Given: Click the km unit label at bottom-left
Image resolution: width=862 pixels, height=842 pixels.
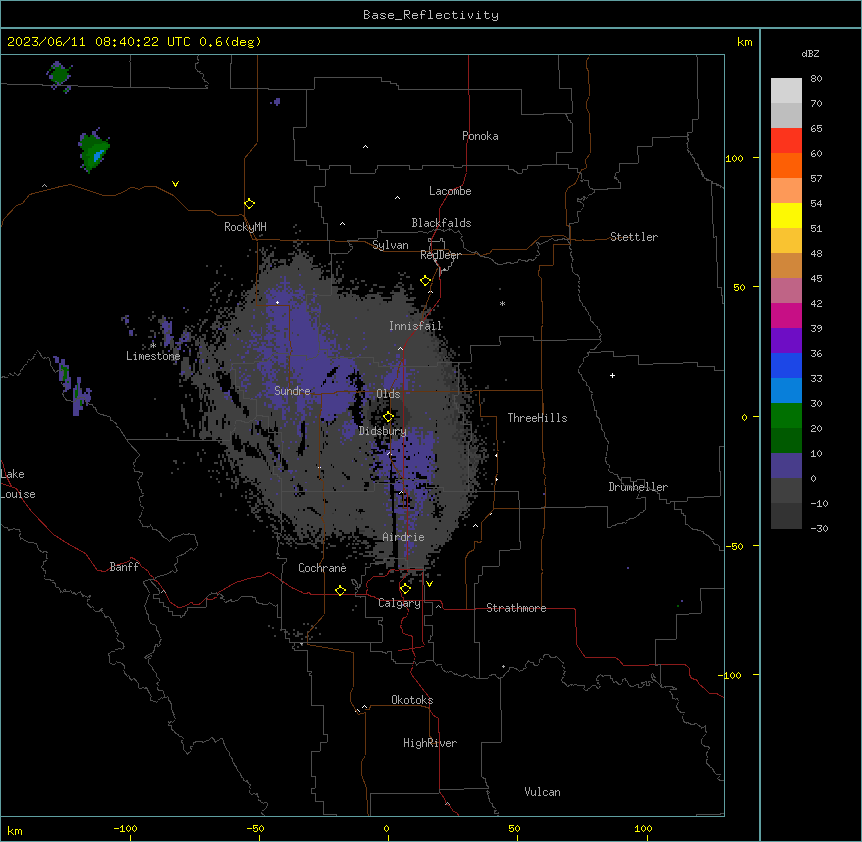Looking at the screenshot, I should click(15, 830).
